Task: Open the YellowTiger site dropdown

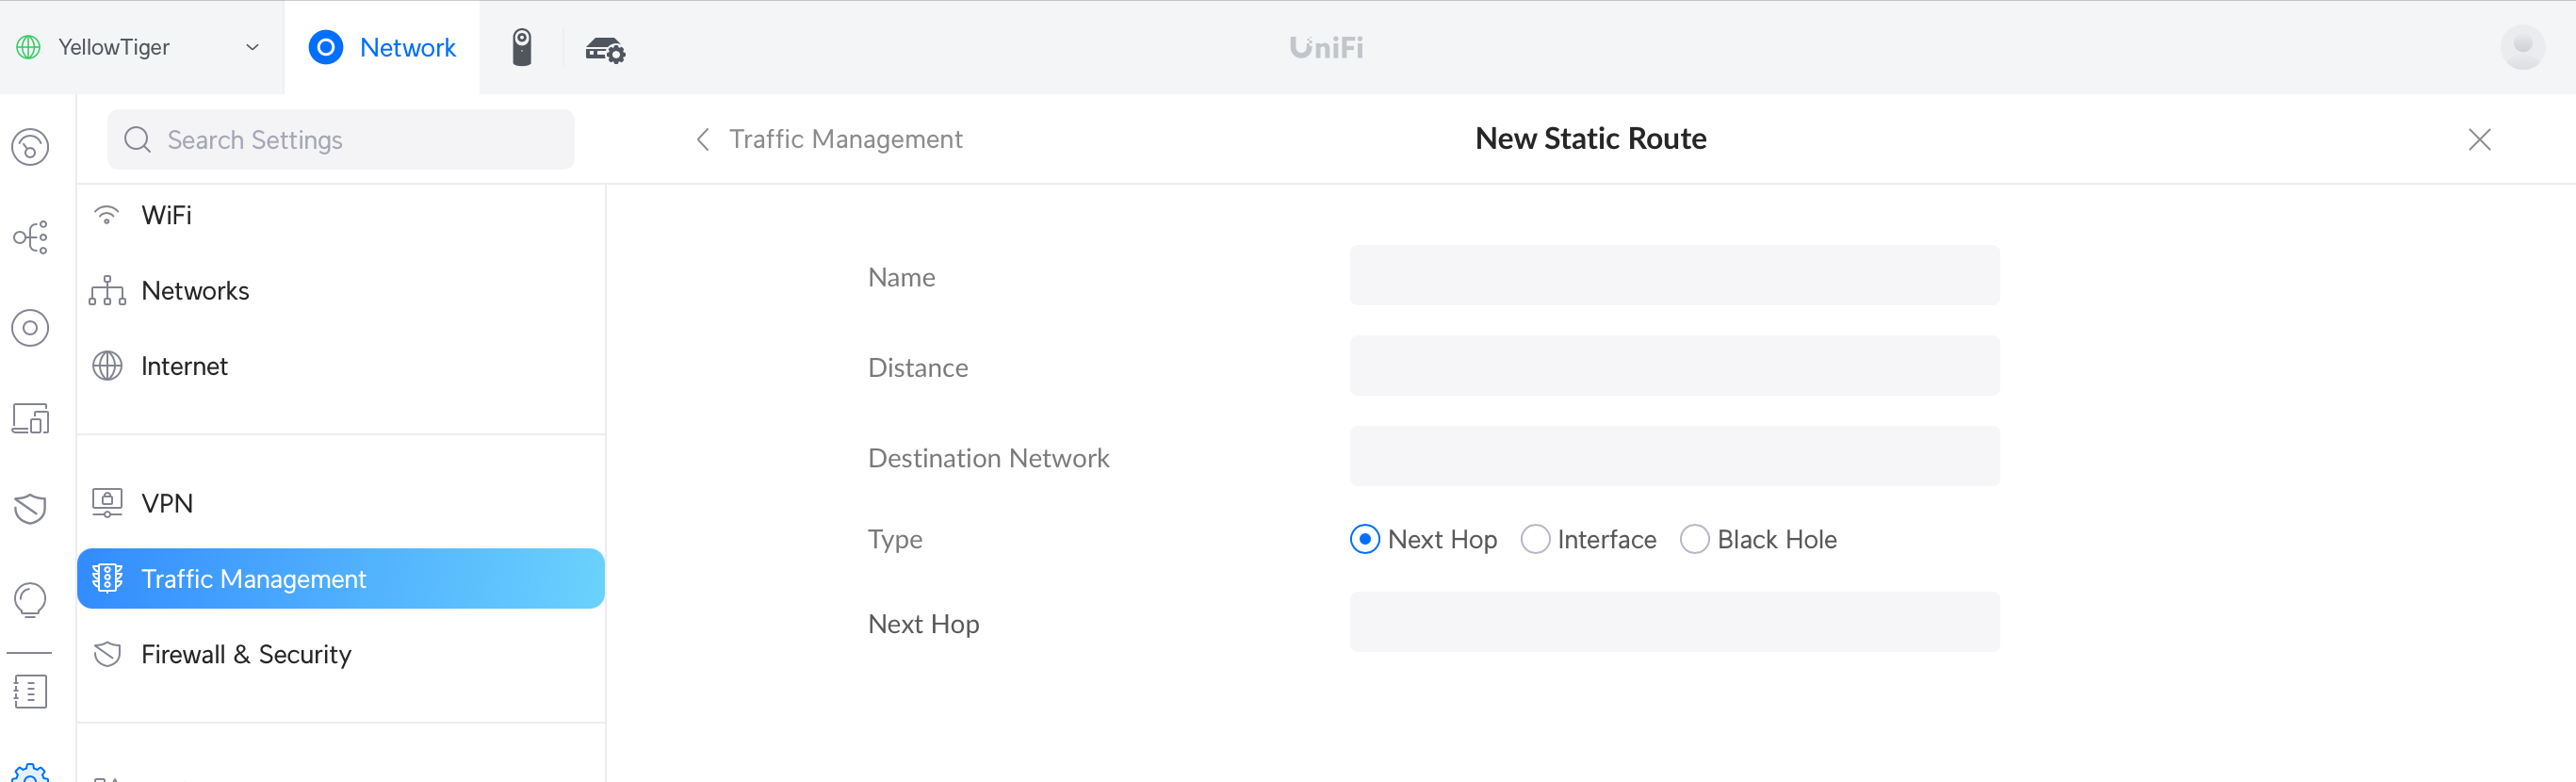Action: point(140,47)
